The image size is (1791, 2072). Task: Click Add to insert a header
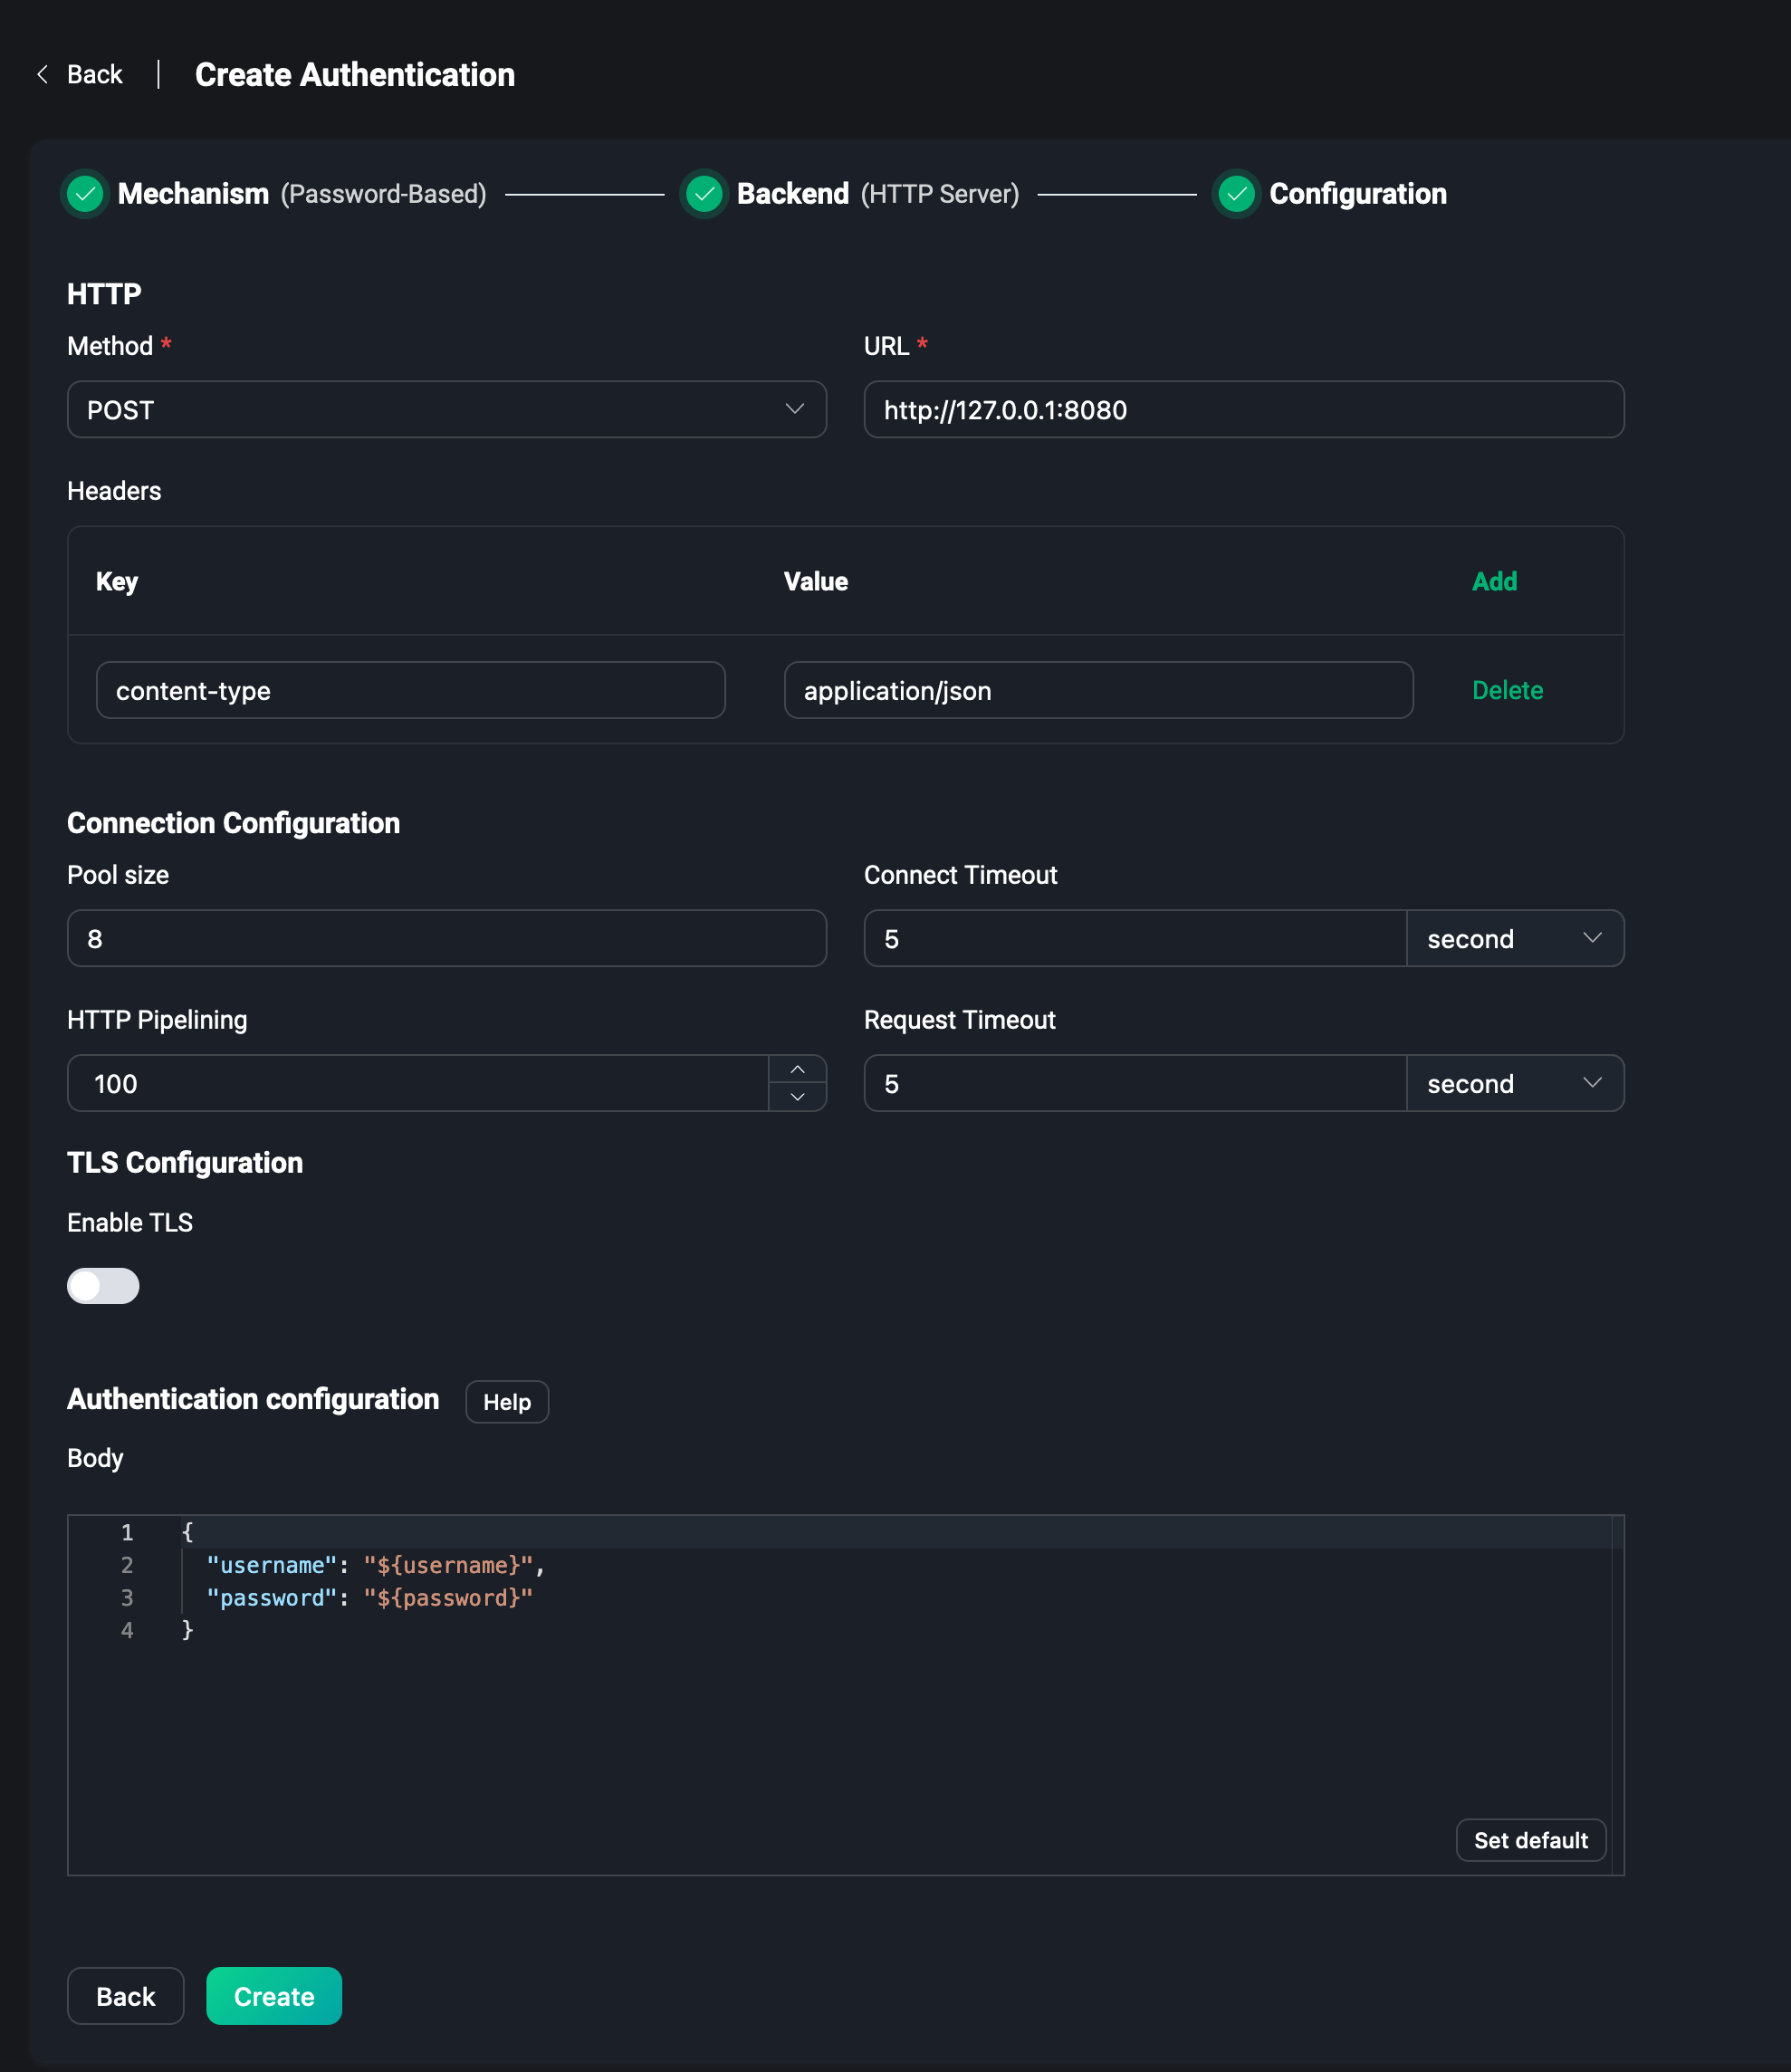(1494, 581)
